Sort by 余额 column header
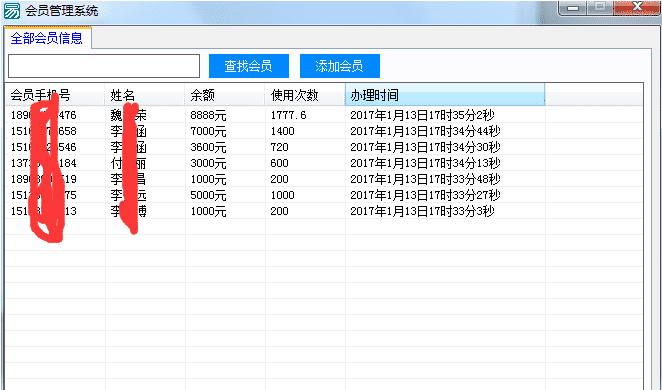 tap(225, 95)
